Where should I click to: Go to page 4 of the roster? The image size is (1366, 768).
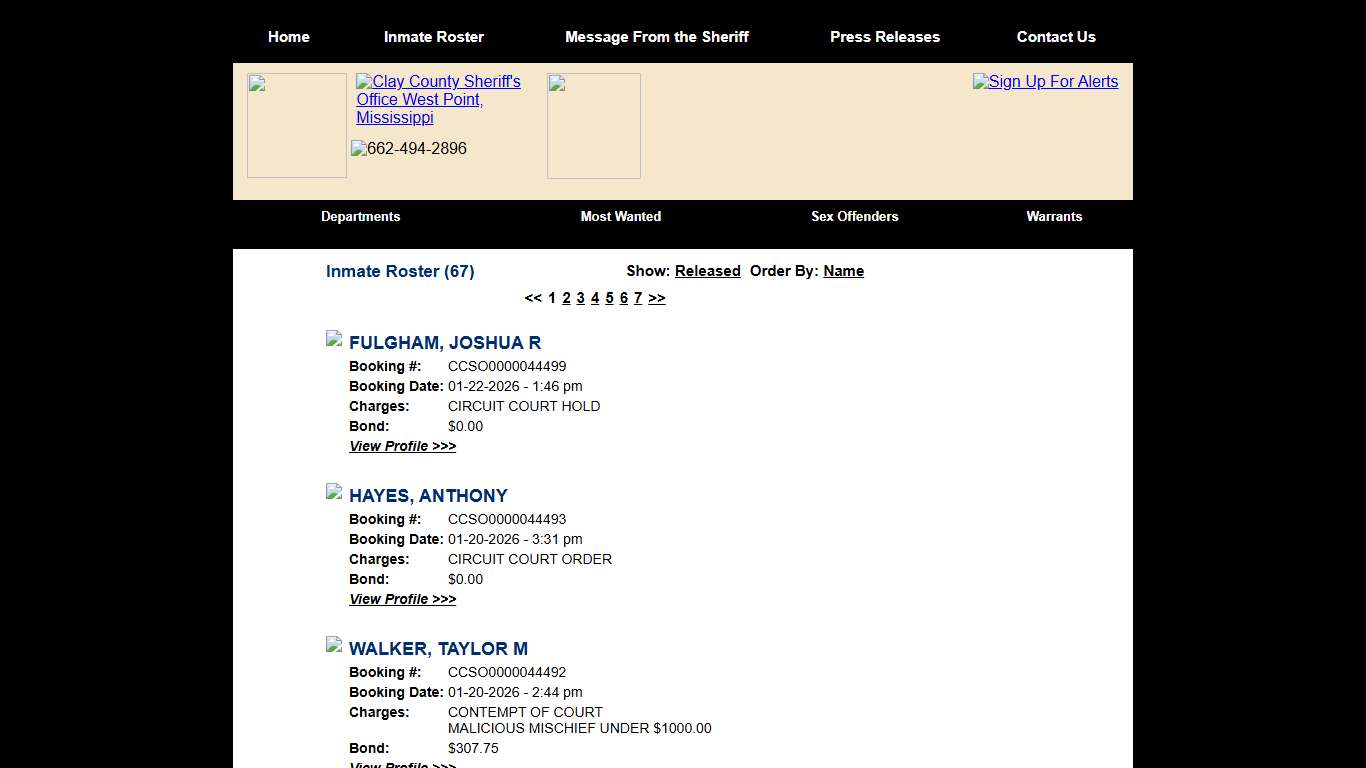click(x=595, y=298)
